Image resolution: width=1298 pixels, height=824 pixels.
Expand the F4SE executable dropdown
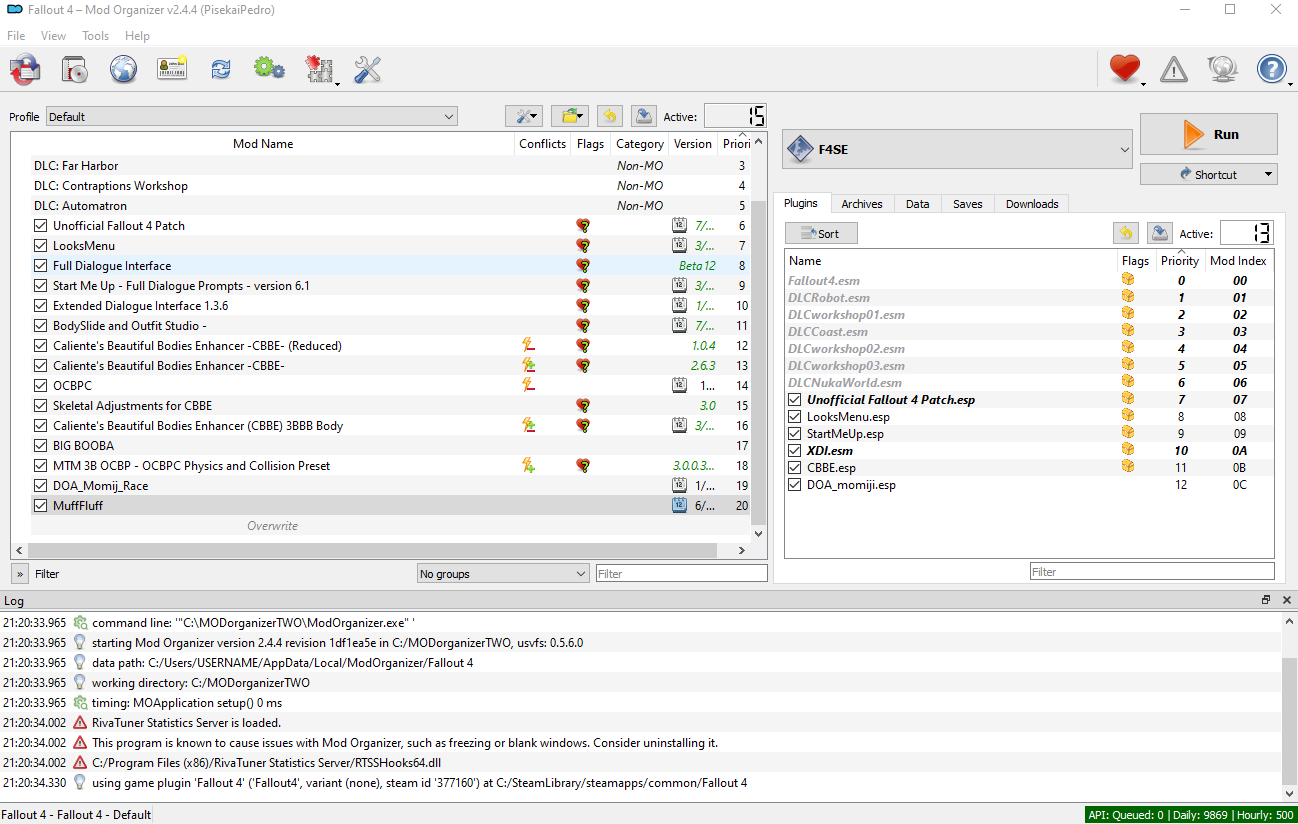(x=957, y=150)
